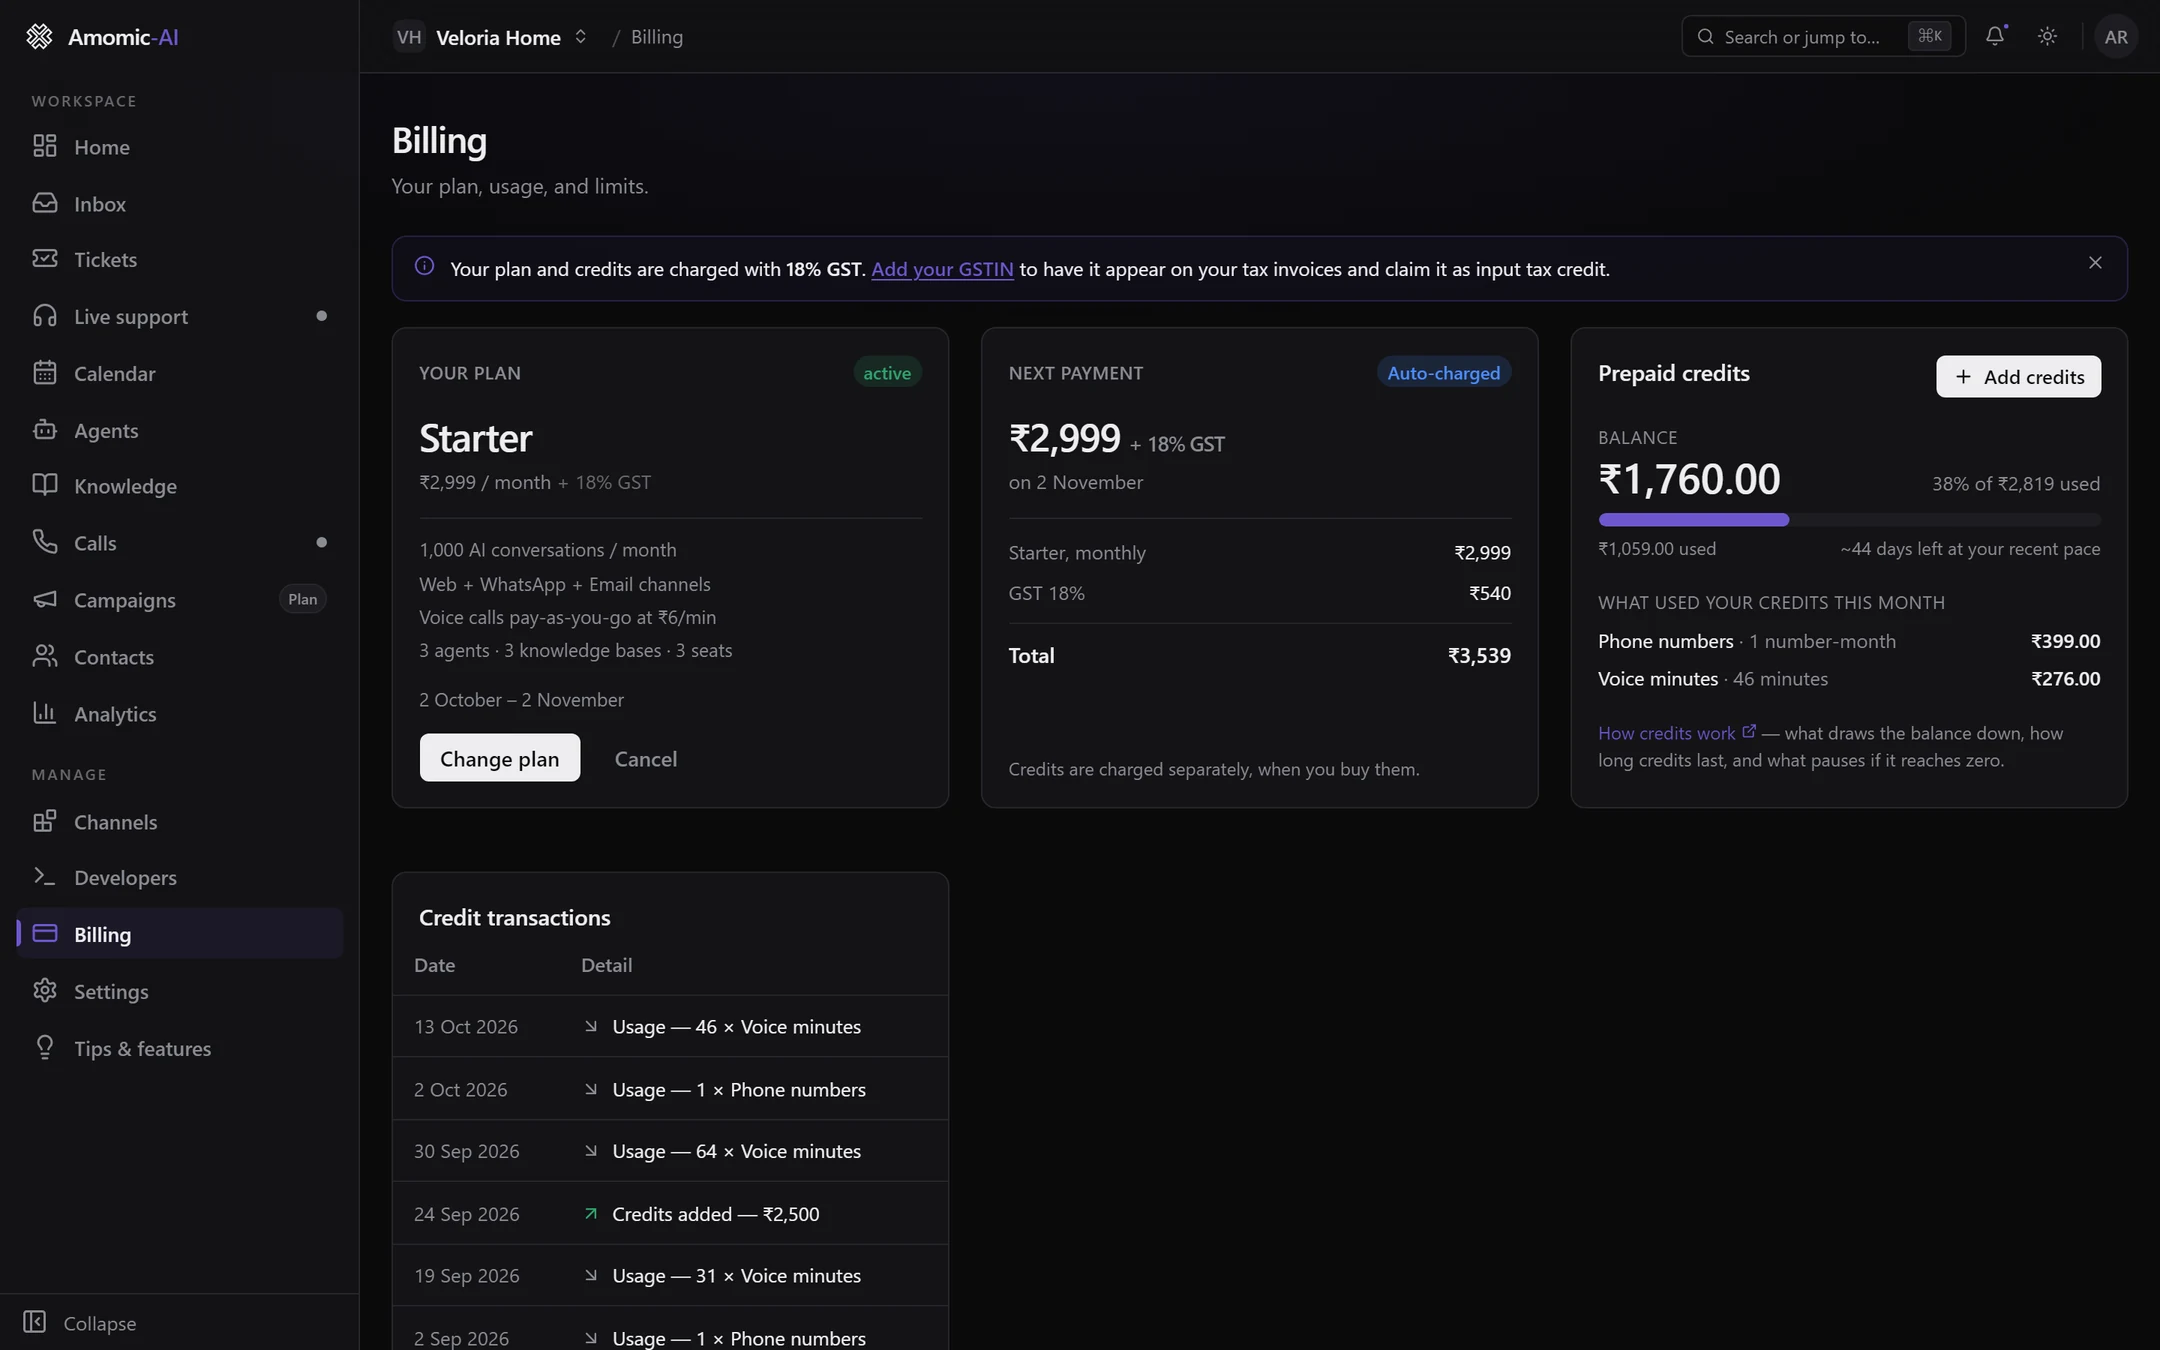
Task: Click the 19 Sep 2026 transaction date
Action: pyautogui.click(x=467, y=1276)
